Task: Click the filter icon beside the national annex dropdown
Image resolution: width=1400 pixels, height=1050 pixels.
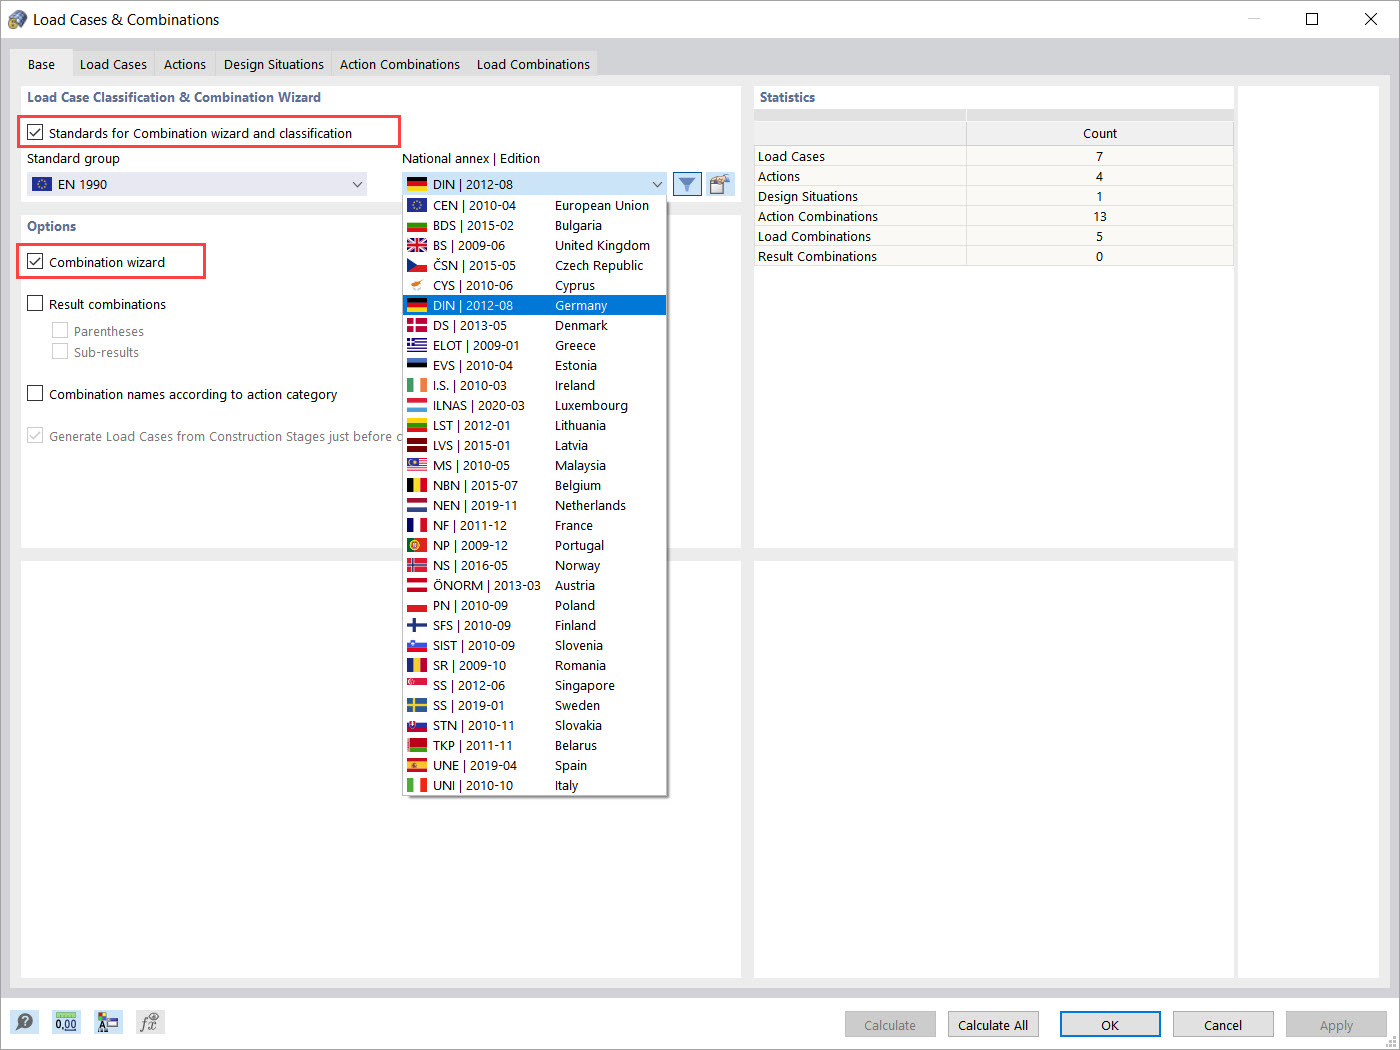Action: (x=687, y=184)
